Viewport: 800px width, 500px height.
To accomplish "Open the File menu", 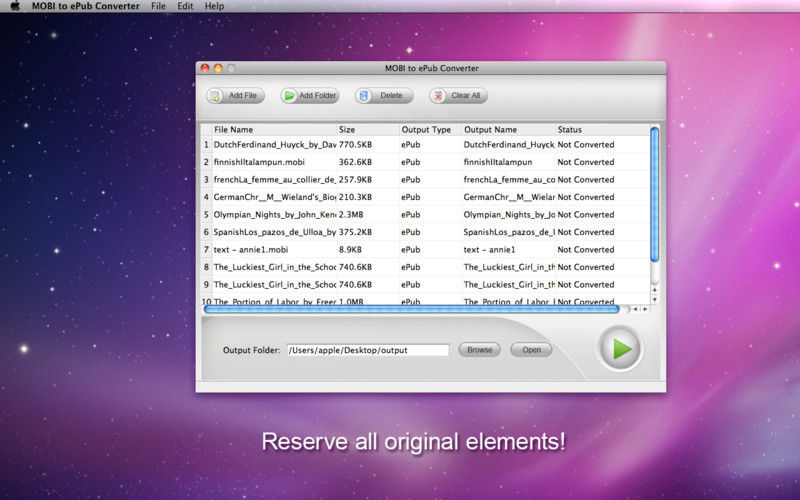I will 158,6.
